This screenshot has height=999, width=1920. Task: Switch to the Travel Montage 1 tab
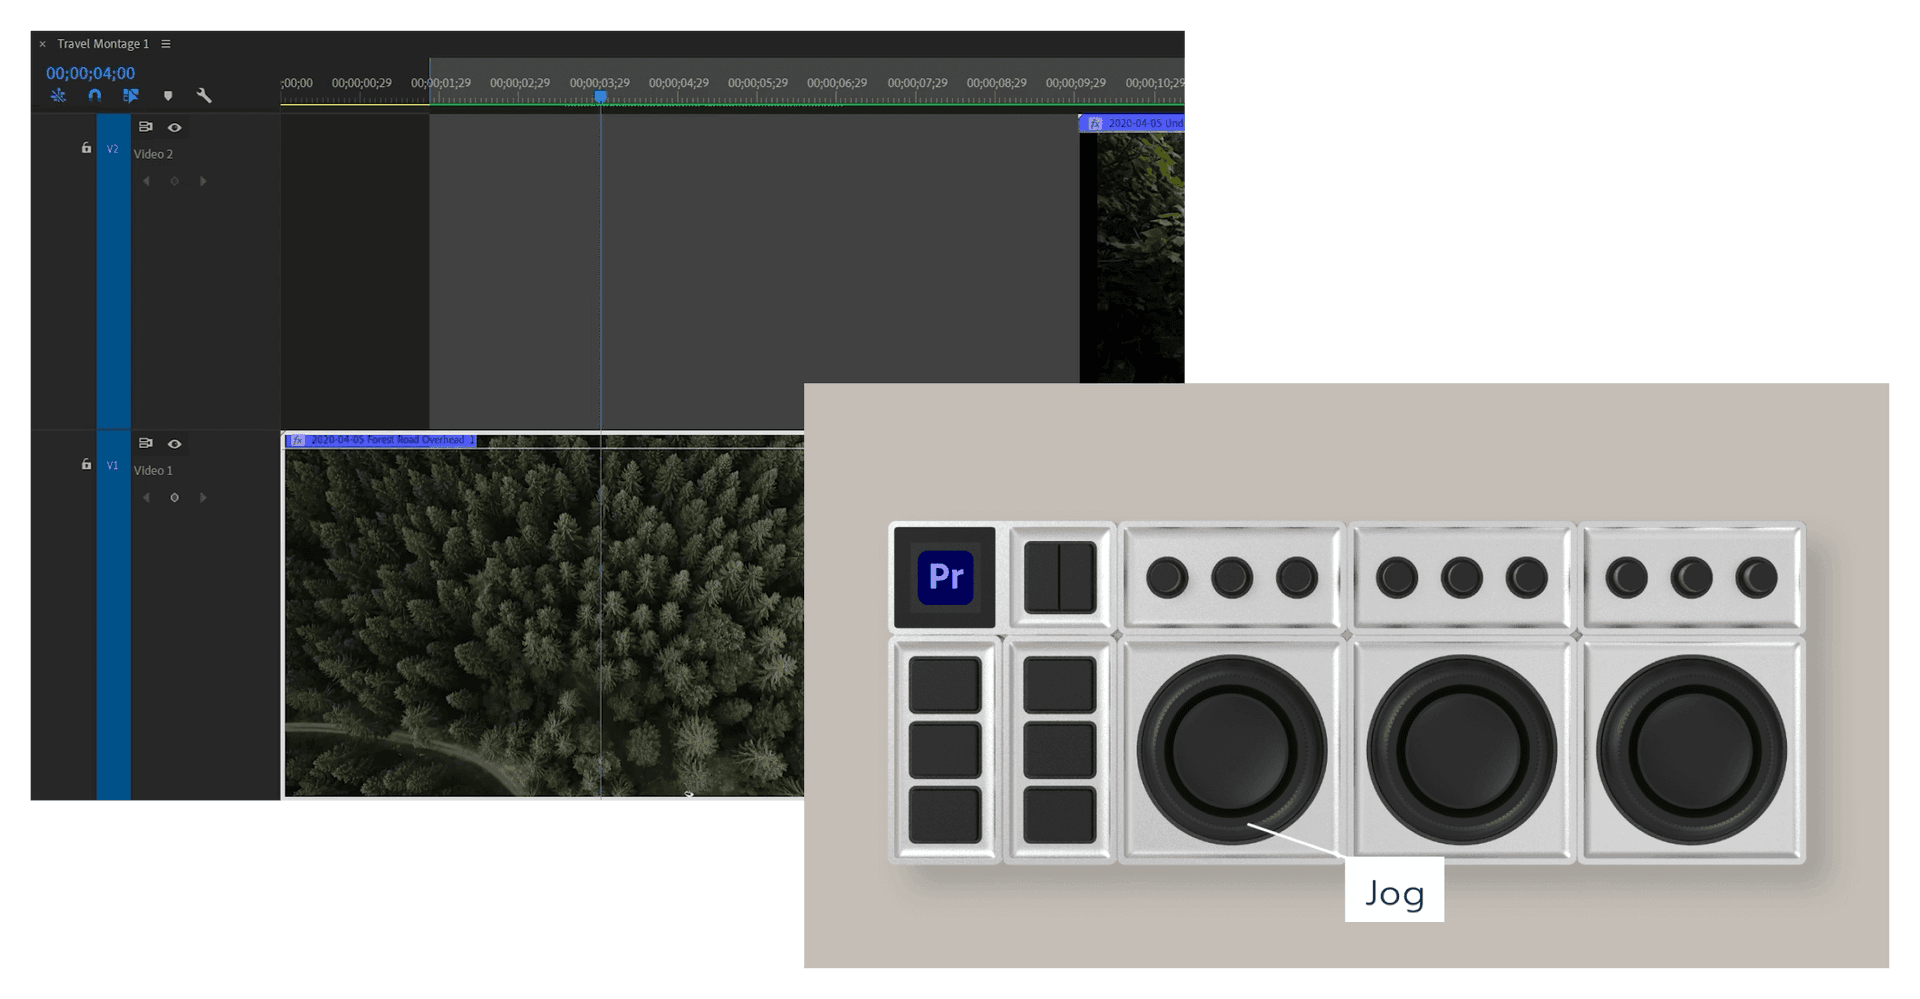click(x=103, y=44)
